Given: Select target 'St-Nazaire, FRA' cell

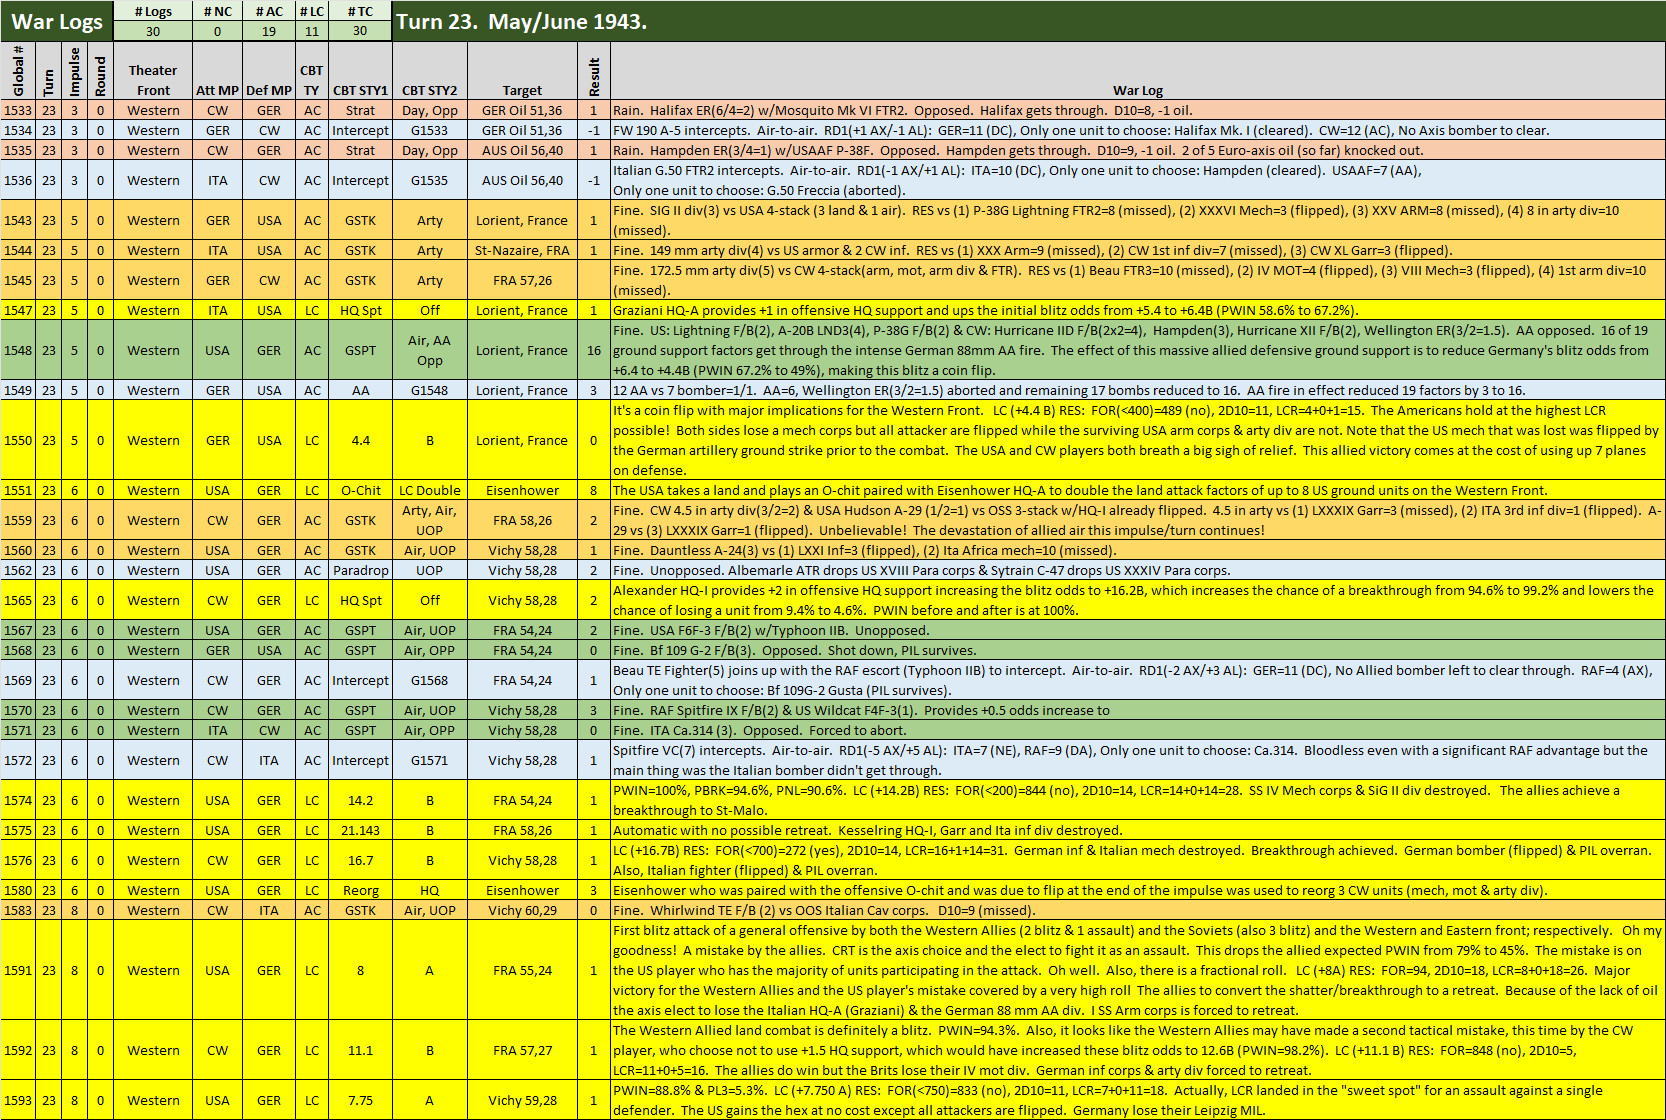Looking at the screenshot, I should (x=522, y=250).
